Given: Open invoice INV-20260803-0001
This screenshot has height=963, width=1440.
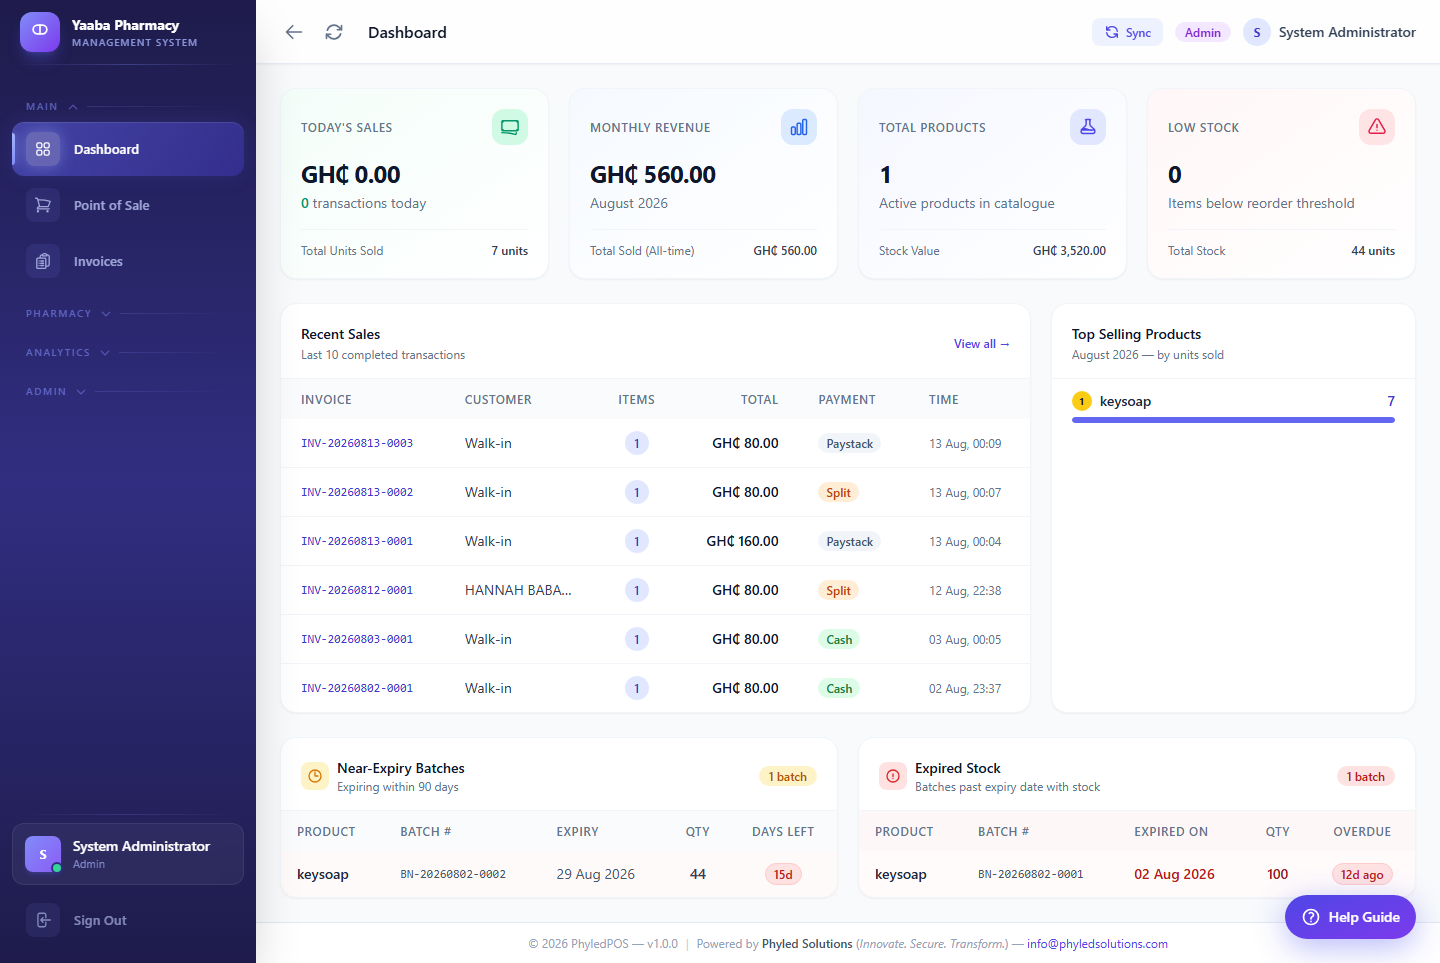Looking at the screenshot, I should tap(357, 639).
